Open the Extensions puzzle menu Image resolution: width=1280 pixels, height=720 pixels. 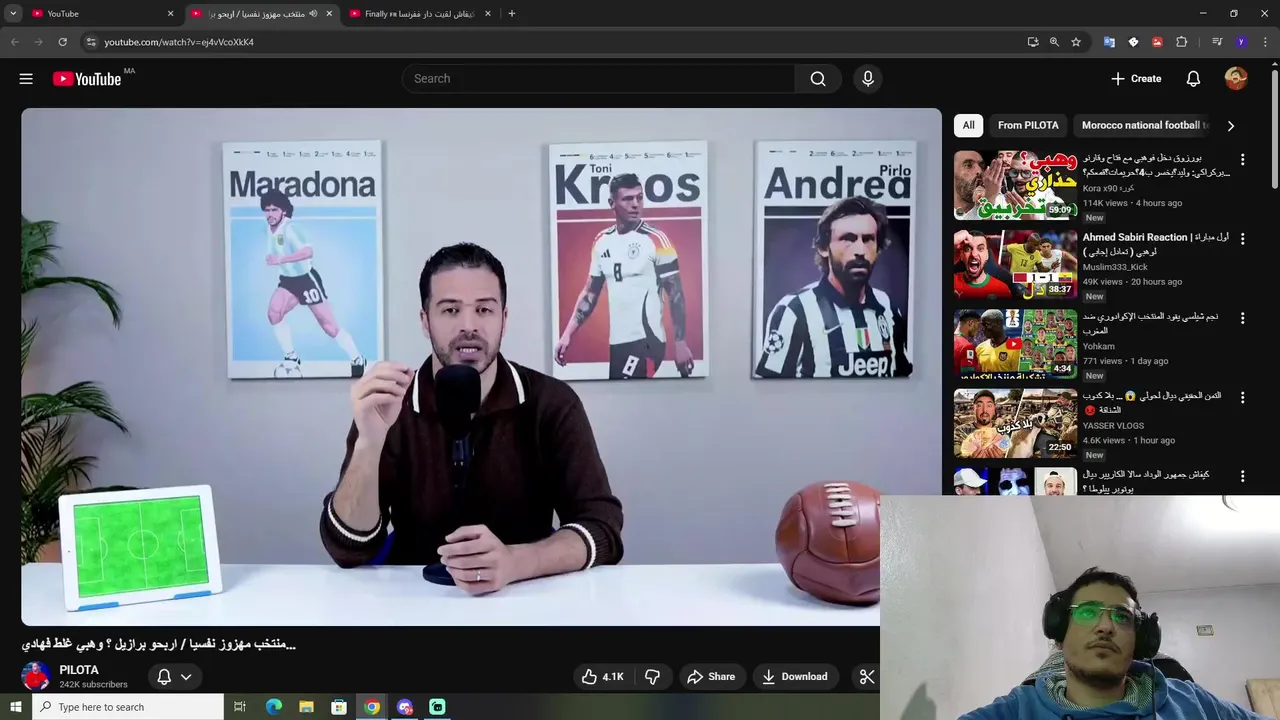coord(1181,42)
